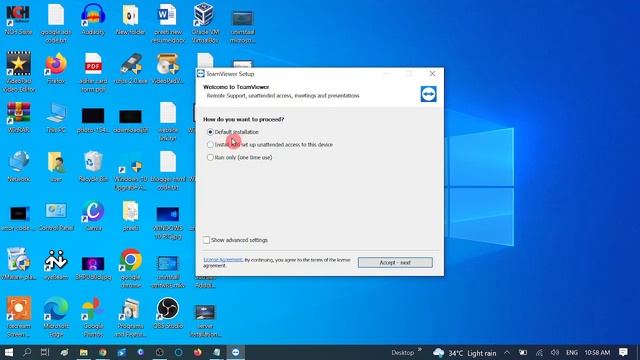Open NCH Suite desktop shortcut

pyautogui.click(x=18, y=20)
